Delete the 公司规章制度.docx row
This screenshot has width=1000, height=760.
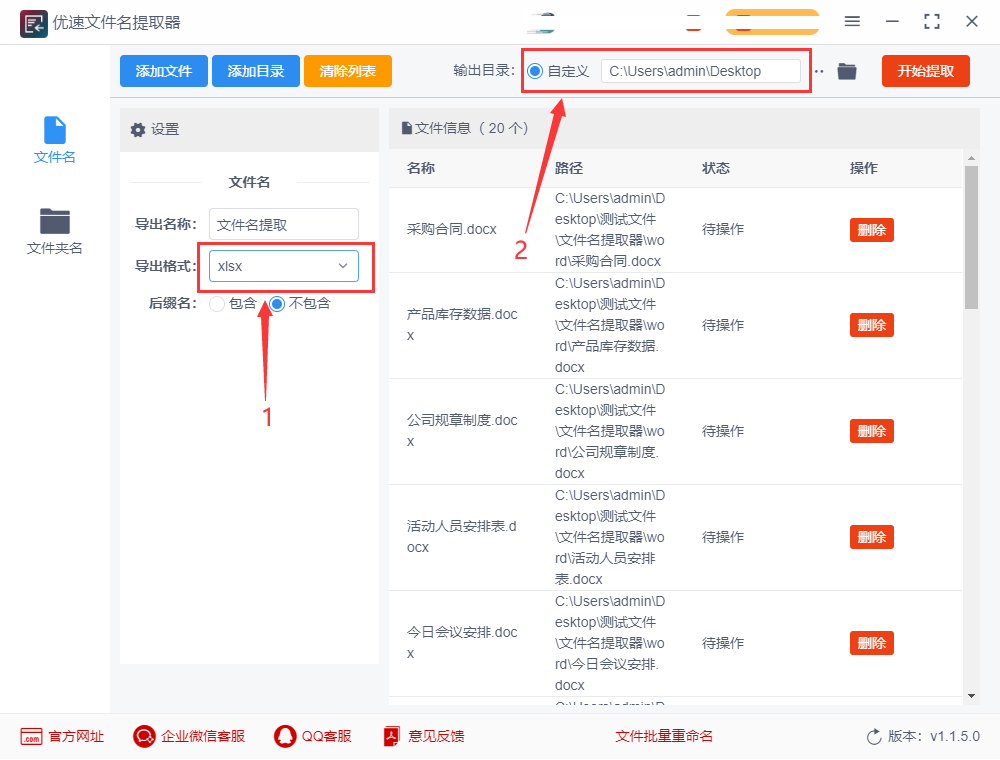pyautogui.click(x=871, y=431)
